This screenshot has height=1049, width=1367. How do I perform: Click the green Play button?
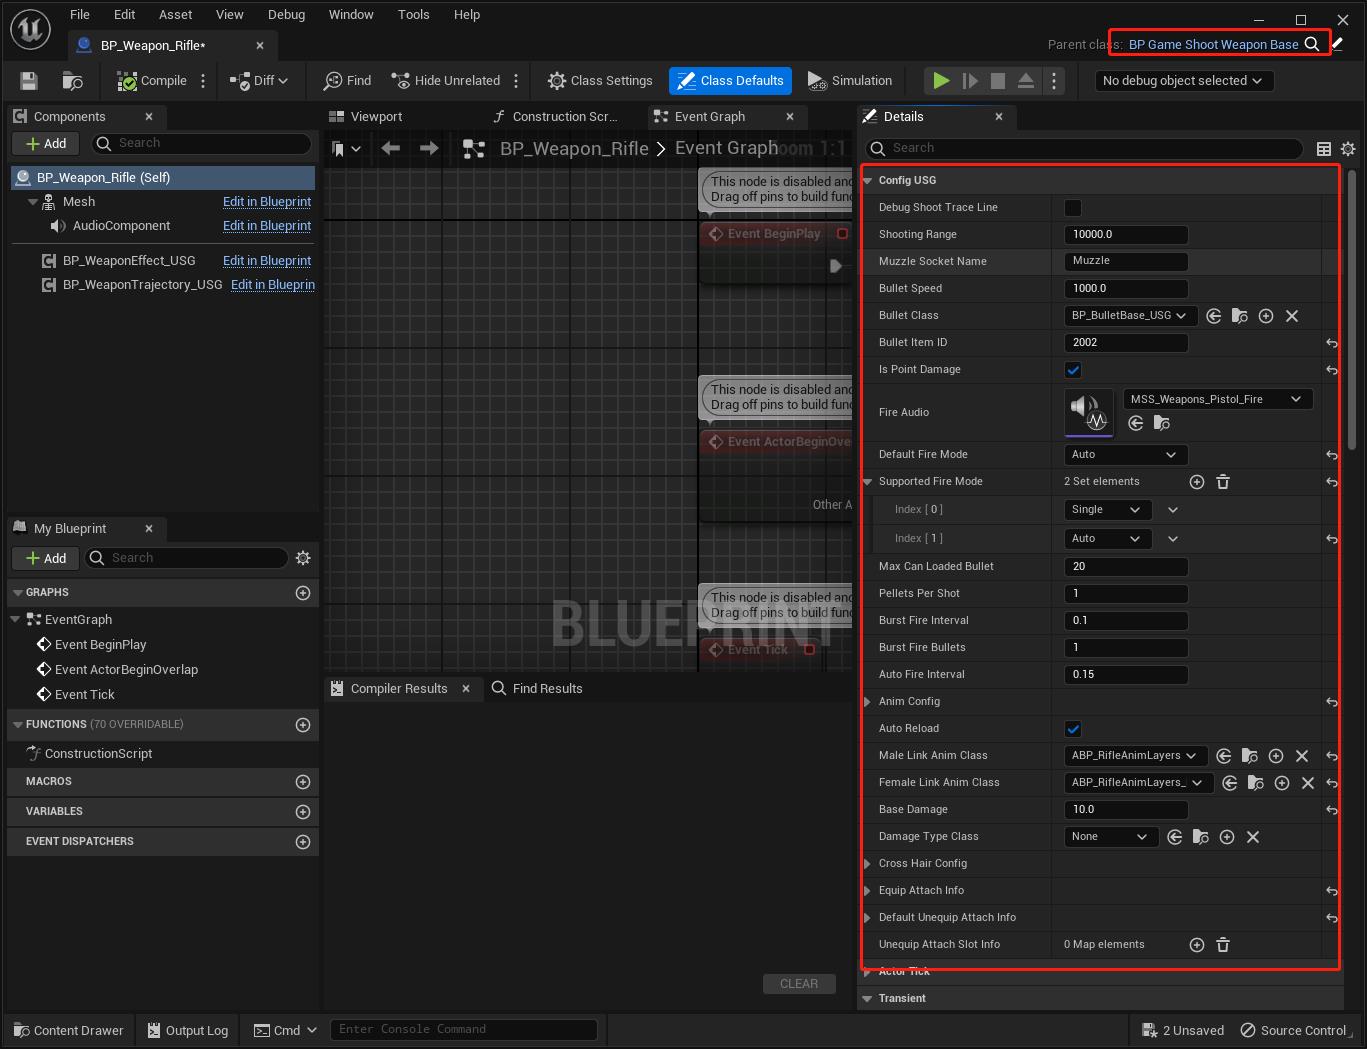click(x=941, y=81)
